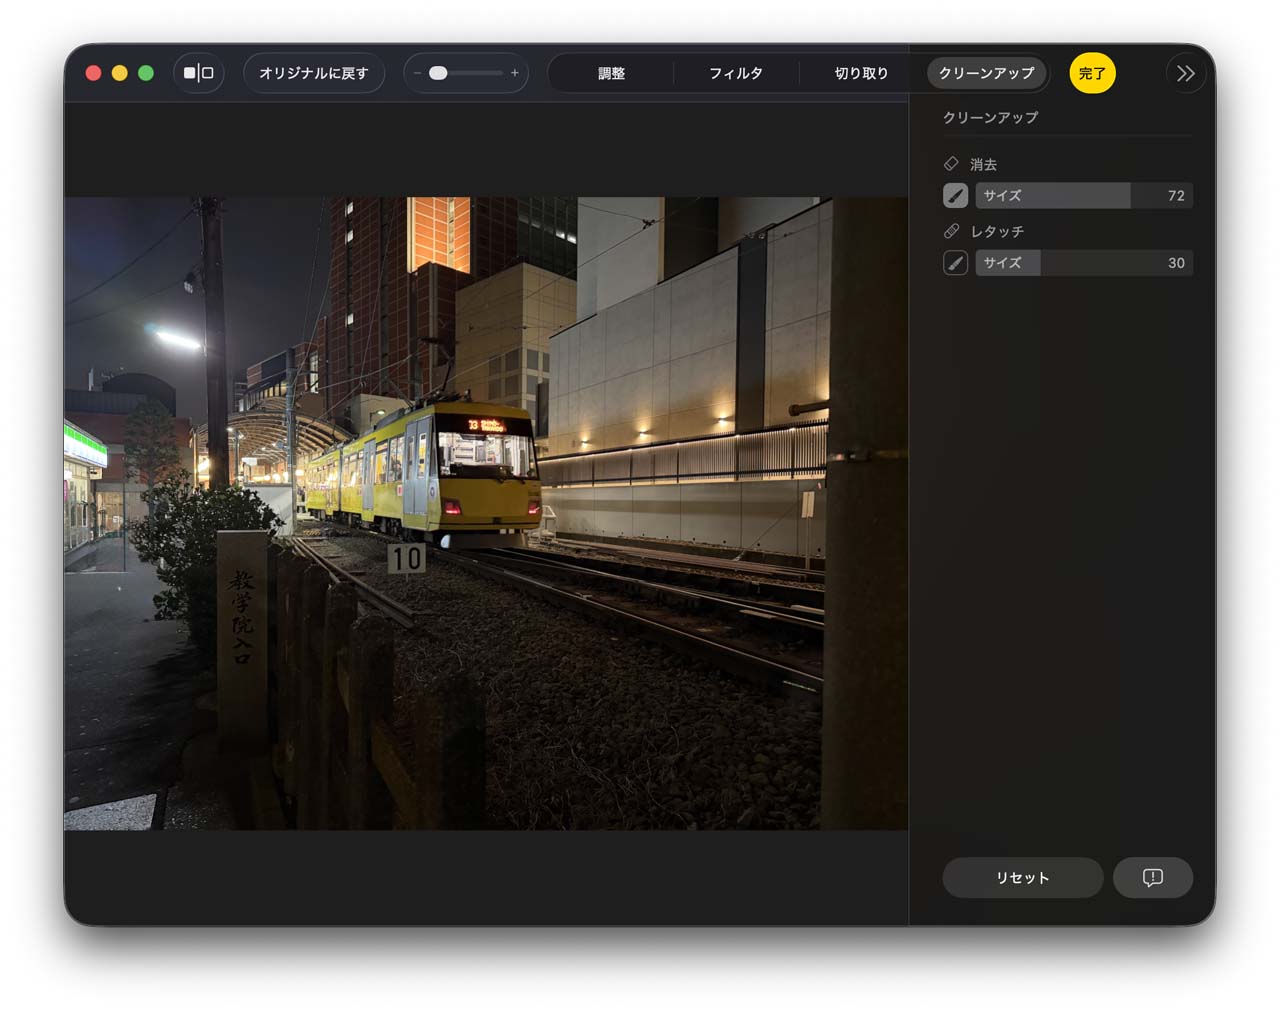Open the feedback speech bubble icon
This screenshot has height=1011, width=1280.
(x=1152, y=877)
